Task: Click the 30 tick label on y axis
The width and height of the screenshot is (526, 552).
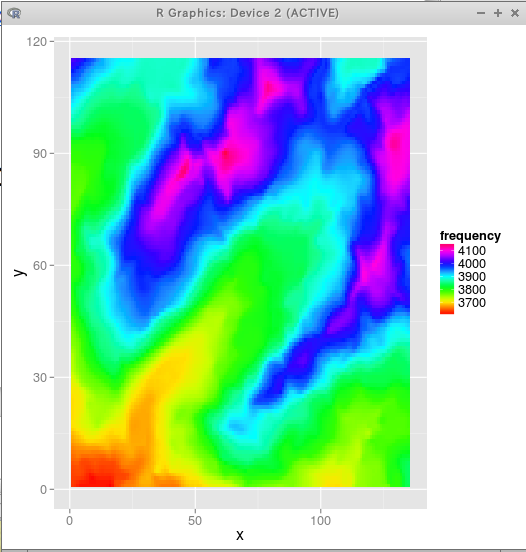Action: click(x=40, y=378)
